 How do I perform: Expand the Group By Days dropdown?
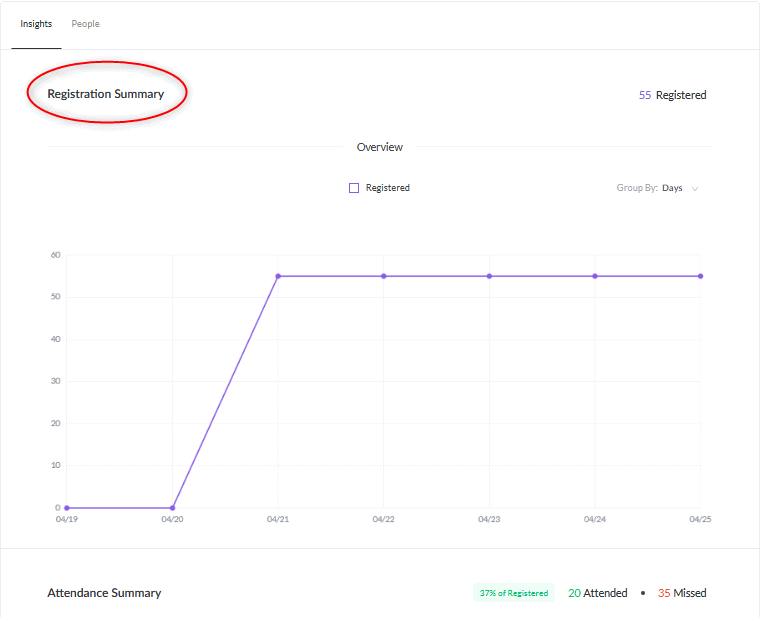pos(657,188)
